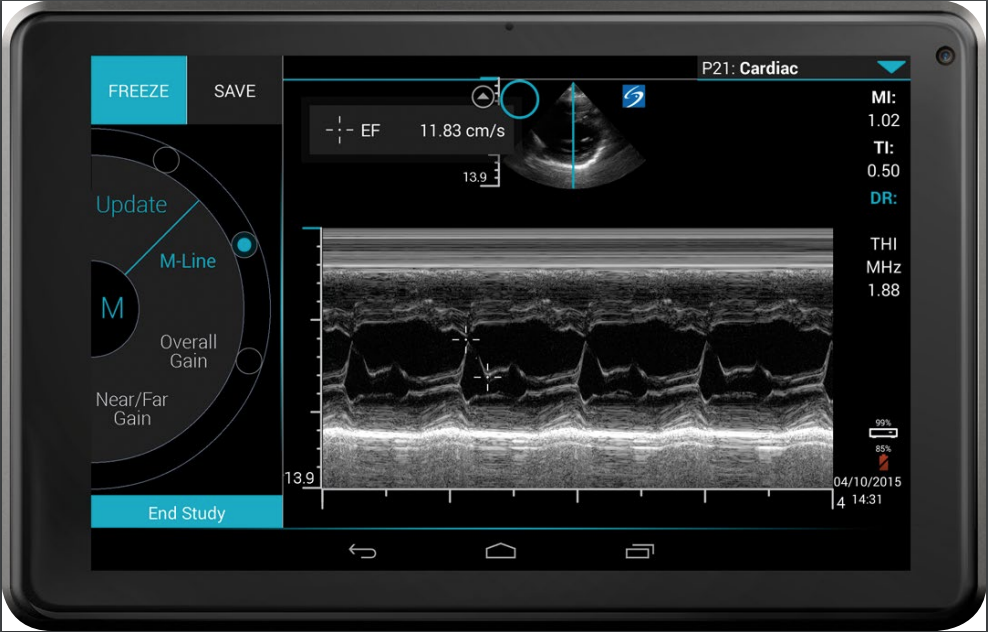Select the Overall Gain dial ring marker
This screenshot has width=988, height=632.
coord(249,360)
